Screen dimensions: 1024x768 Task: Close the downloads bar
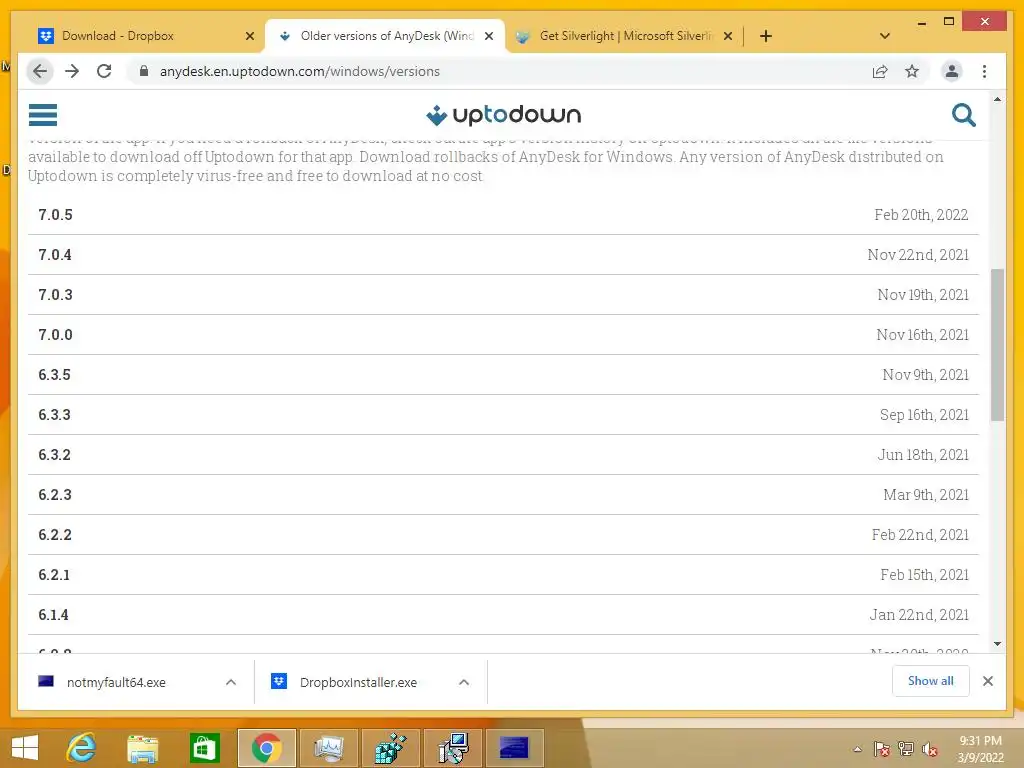click(987, 681)
